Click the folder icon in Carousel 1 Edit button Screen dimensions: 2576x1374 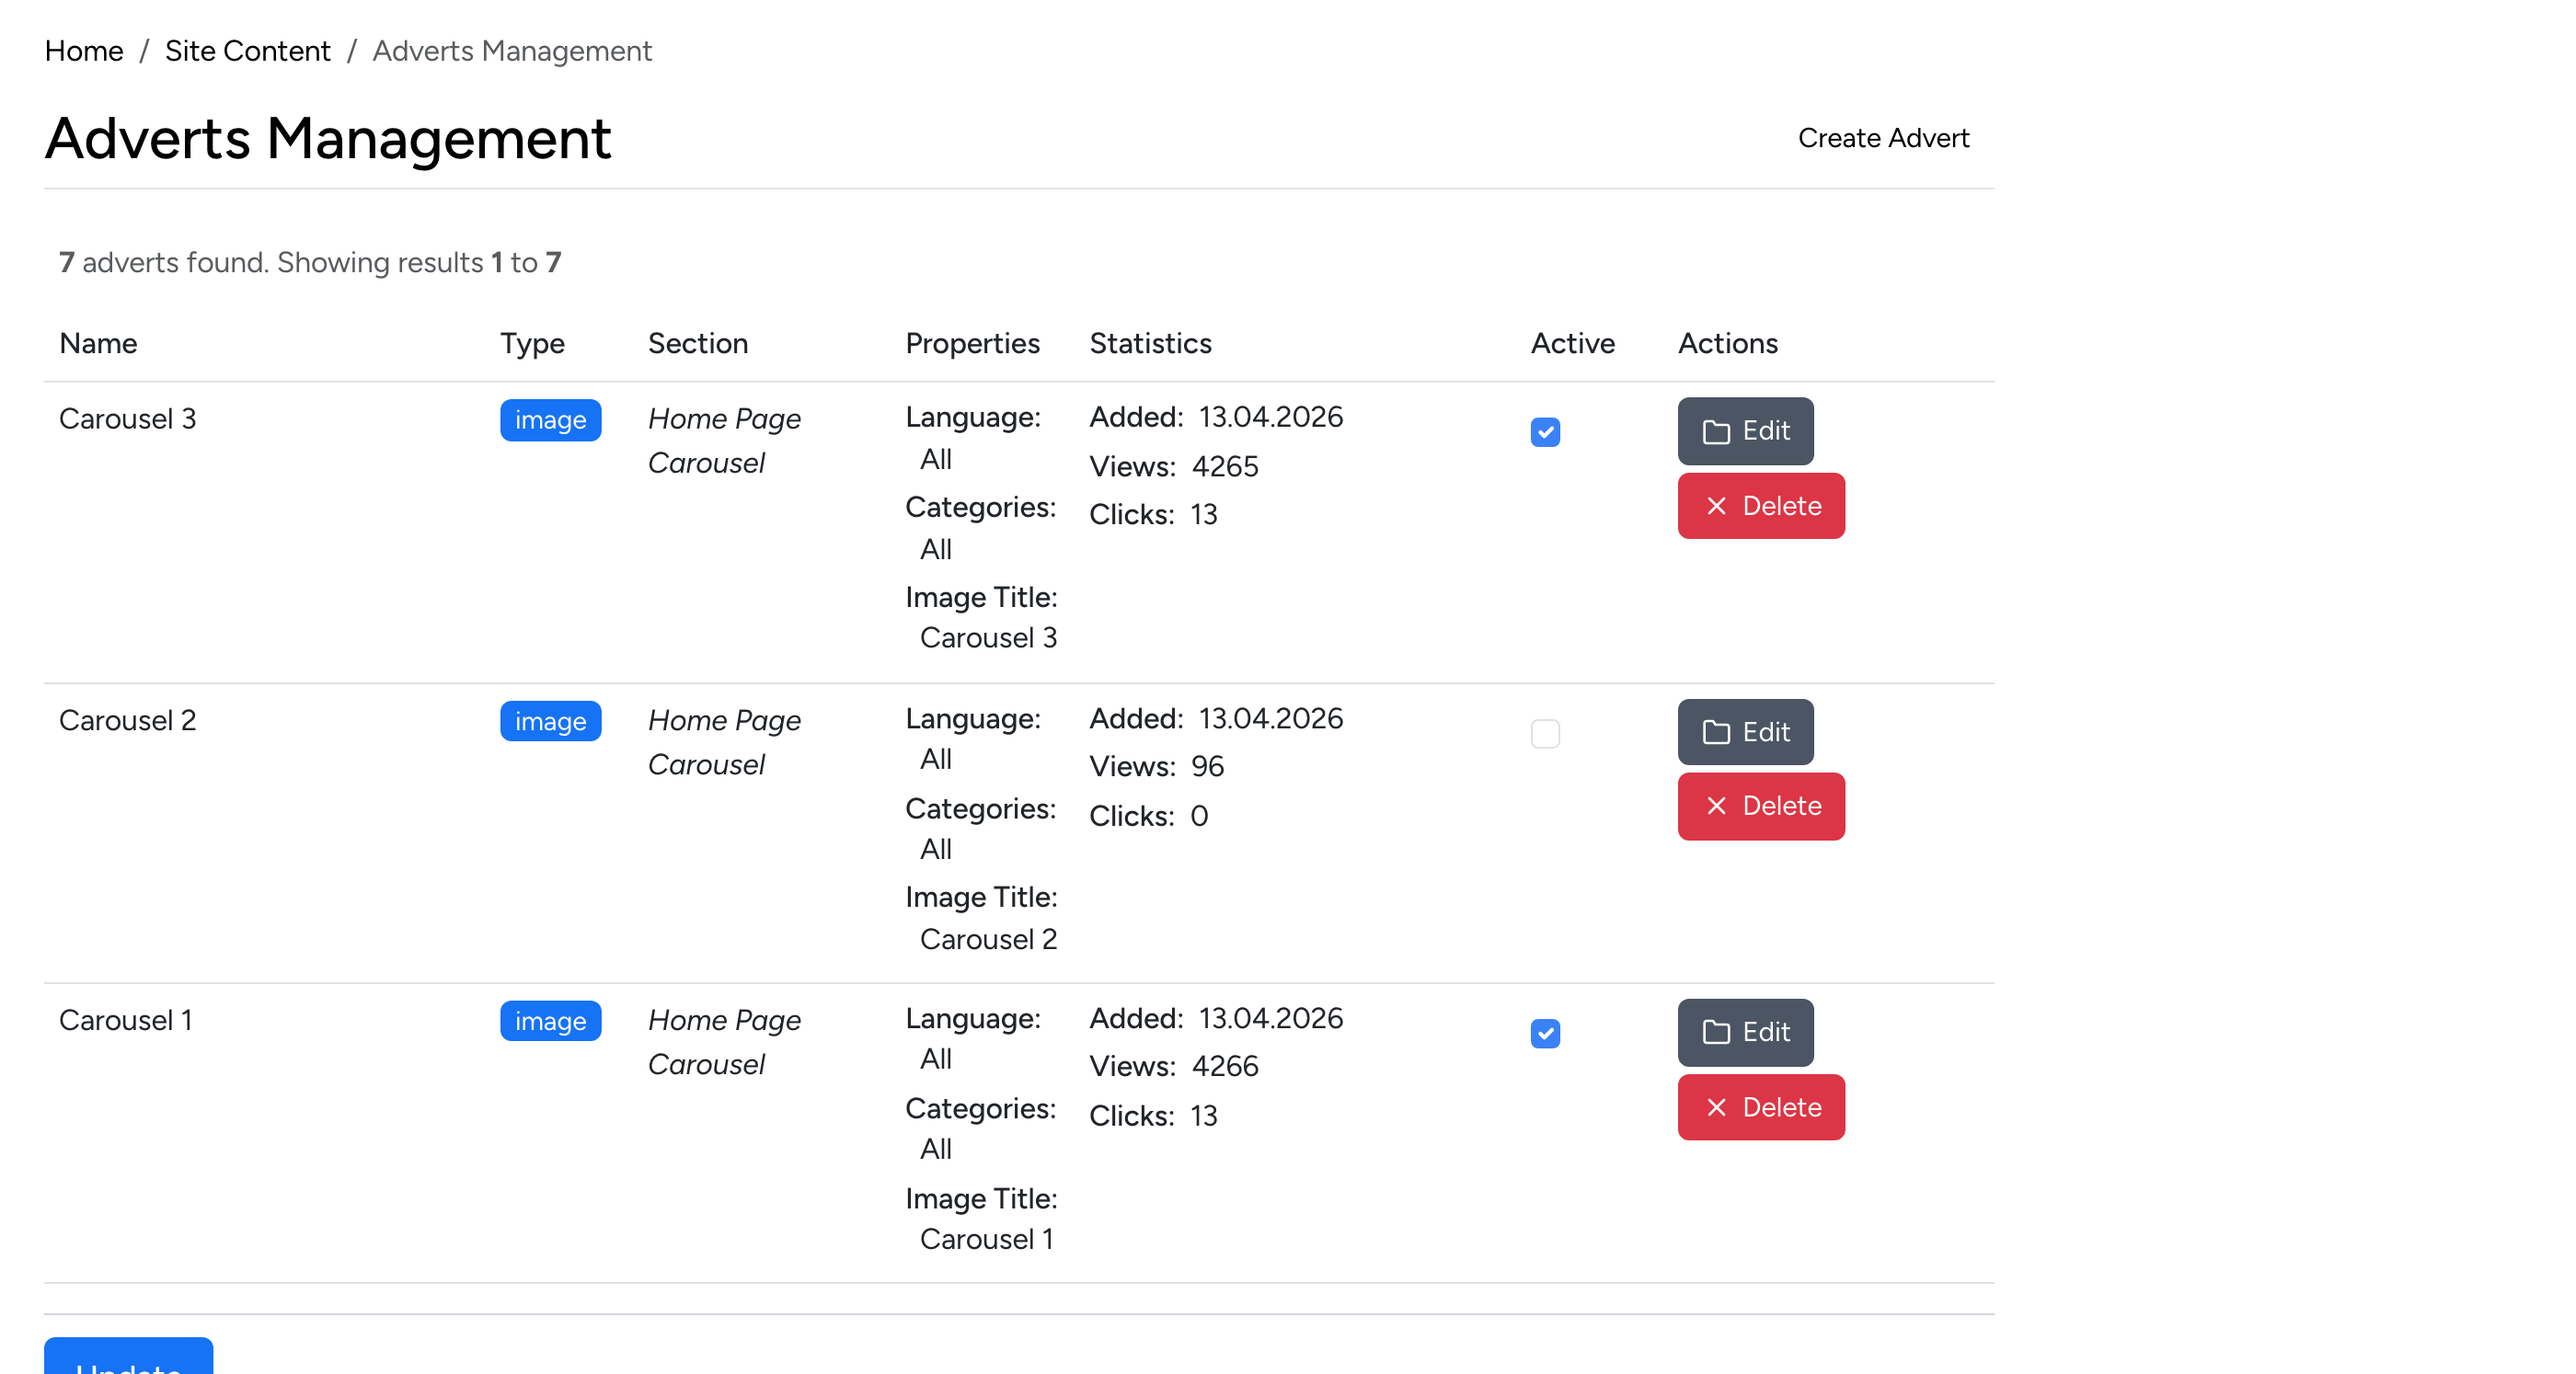tap(1716, 1032)
